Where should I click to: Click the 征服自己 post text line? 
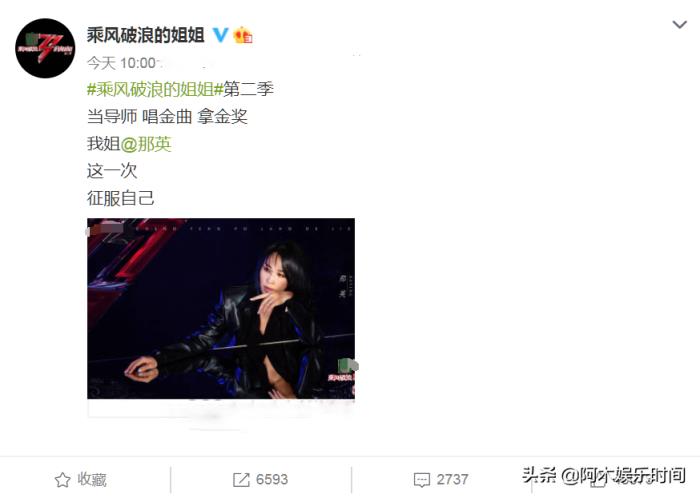121,198
